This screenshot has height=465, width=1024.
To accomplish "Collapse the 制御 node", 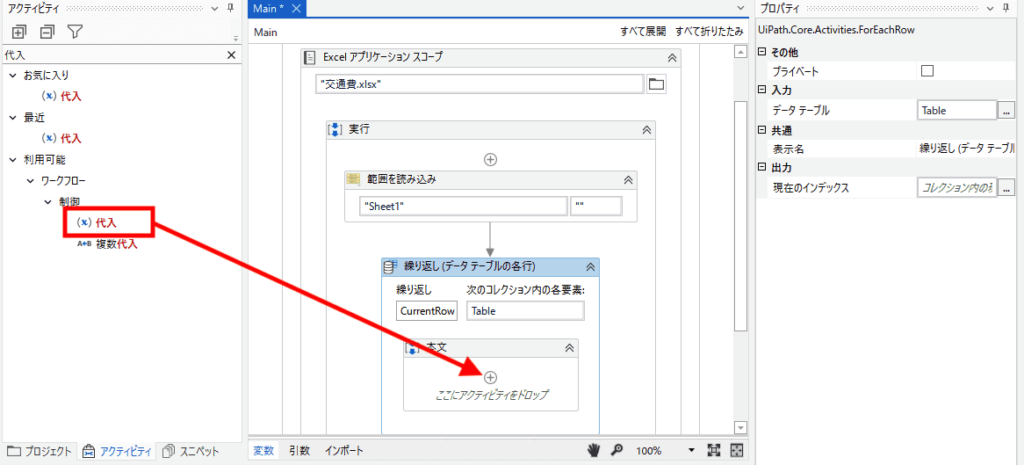I will [x=48, y=202].
